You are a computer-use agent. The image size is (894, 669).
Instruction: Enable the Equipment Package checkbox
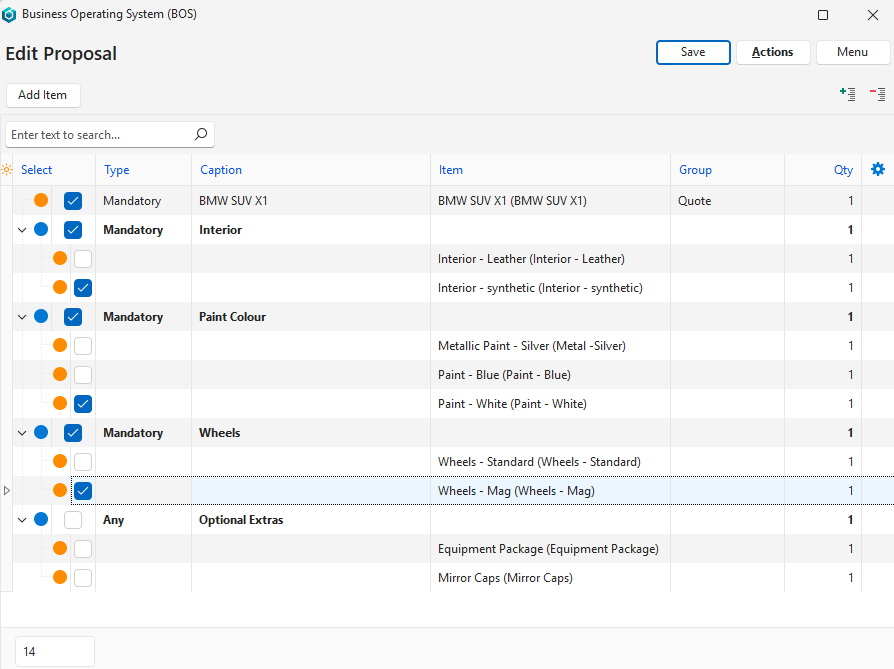83,549
